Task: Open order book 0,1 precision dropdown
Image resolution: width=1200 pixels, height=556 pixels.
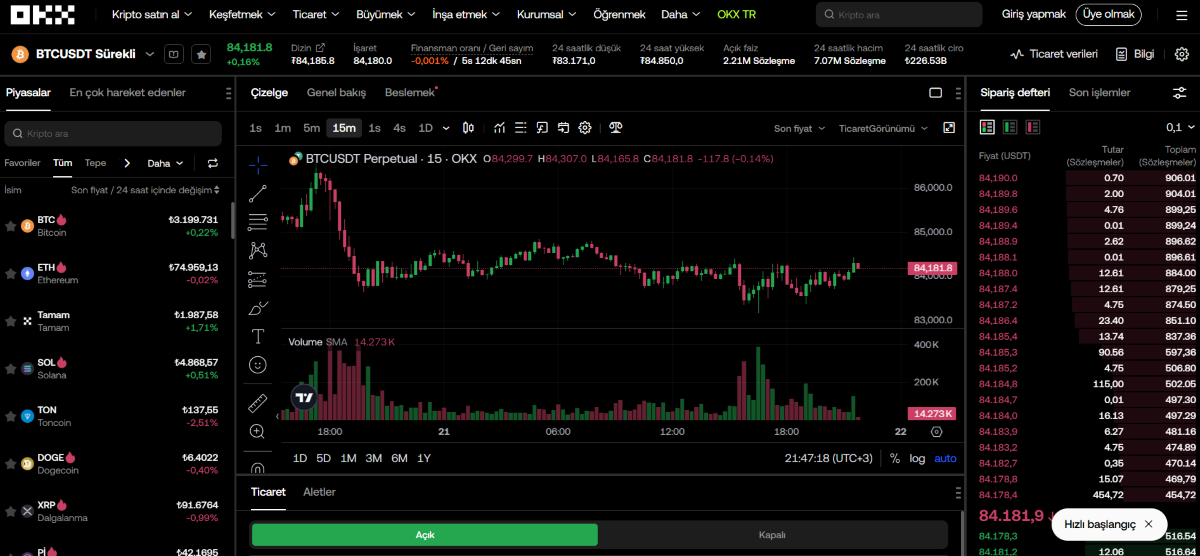Action: [1179, 127]
